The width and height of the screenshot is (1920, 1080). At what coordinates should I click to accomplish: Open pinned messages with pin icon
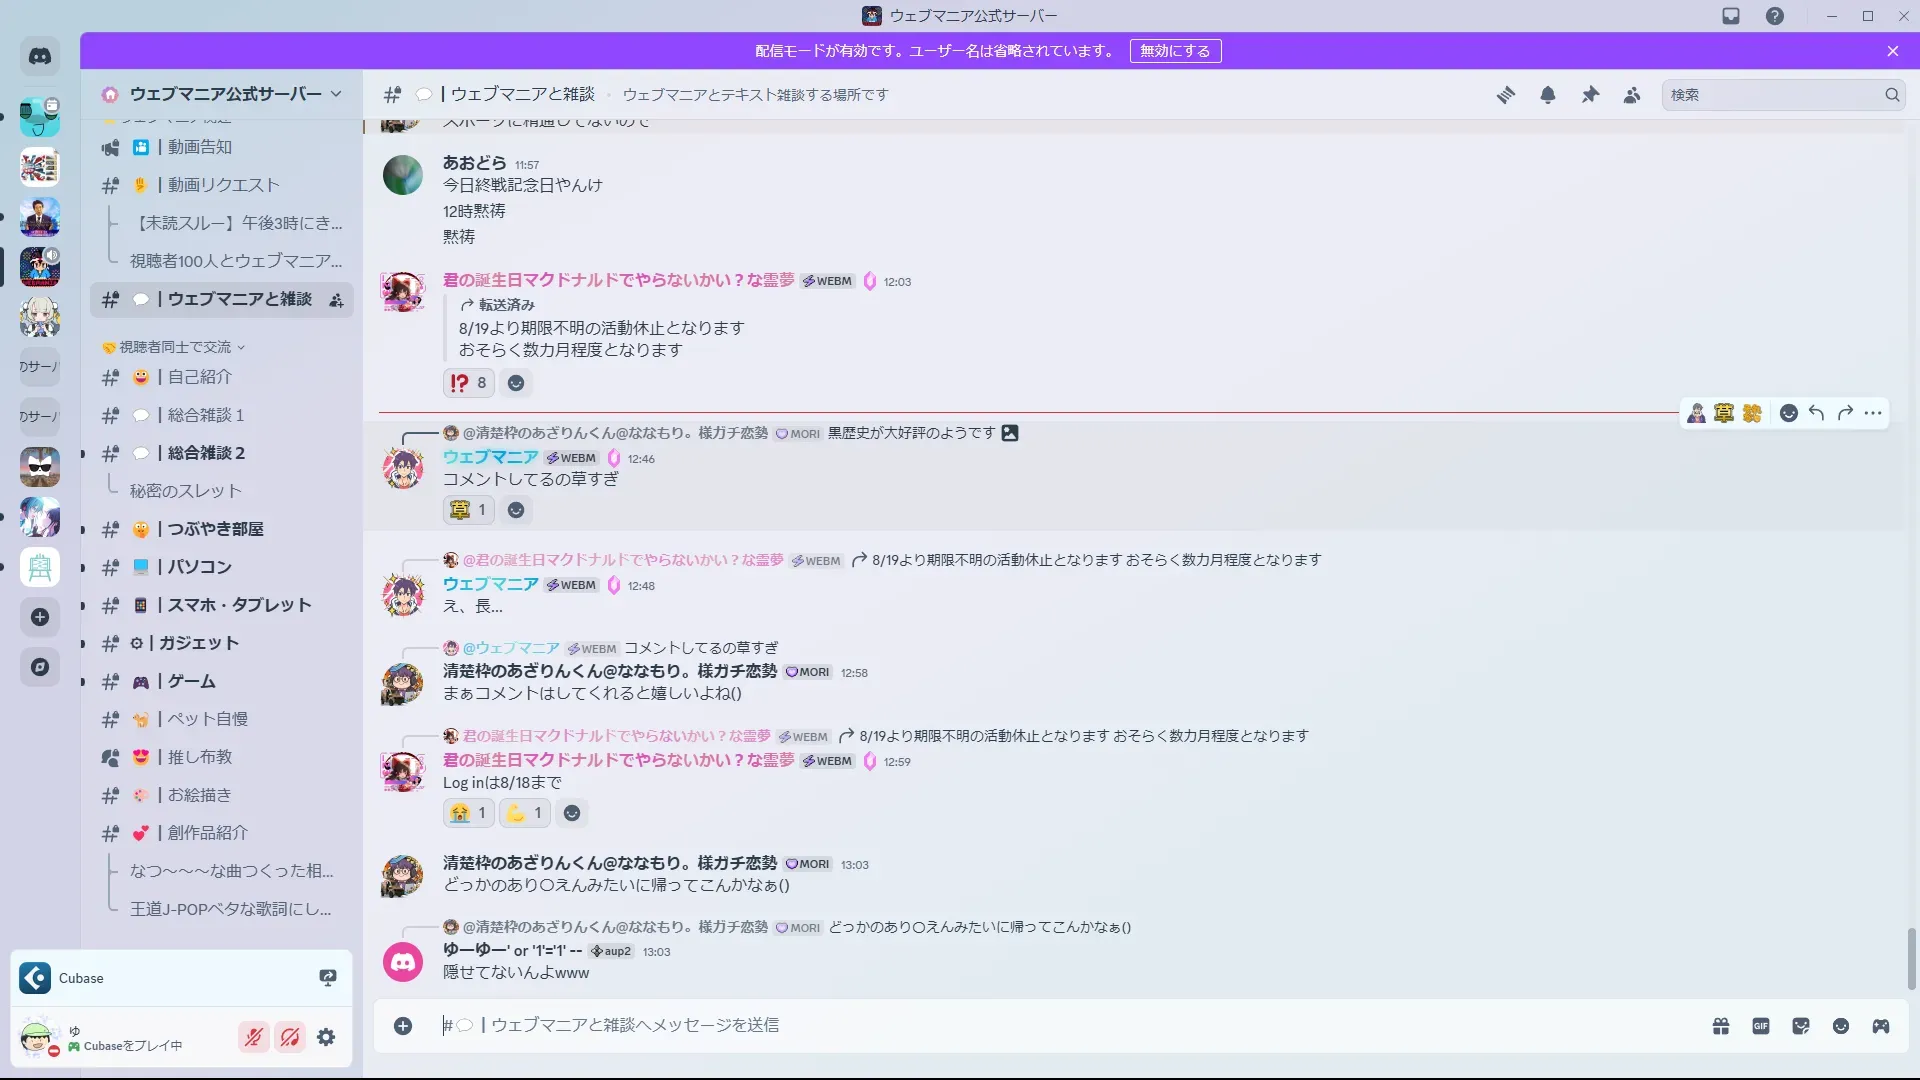tap(1590, 95)
